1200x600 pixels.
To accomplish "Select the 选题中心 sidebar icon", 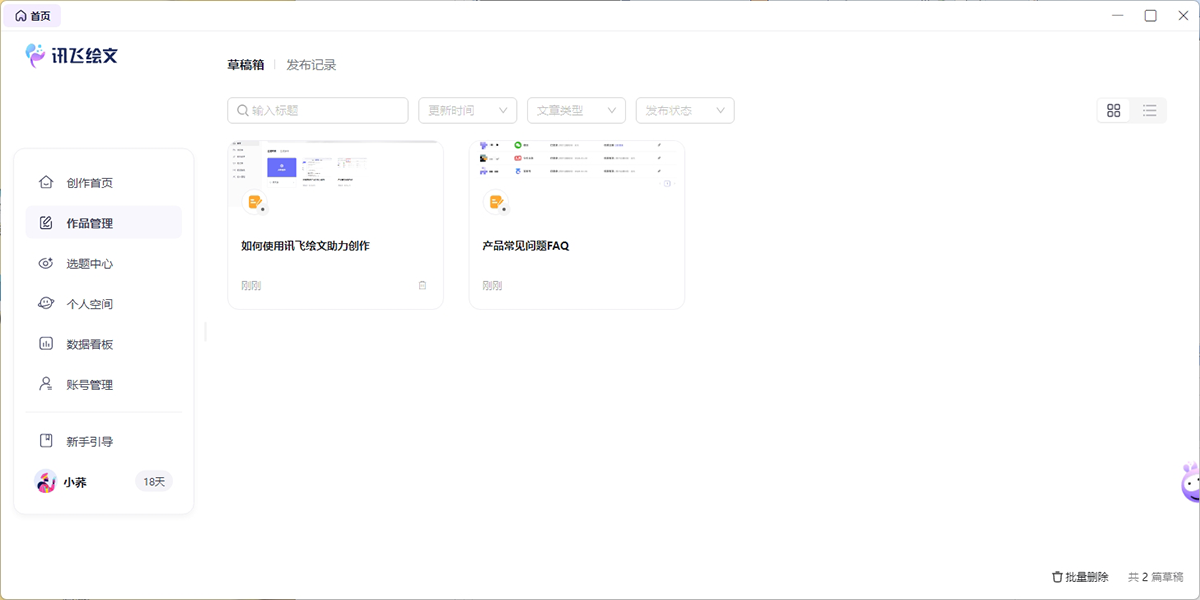I will pos(46,264).
